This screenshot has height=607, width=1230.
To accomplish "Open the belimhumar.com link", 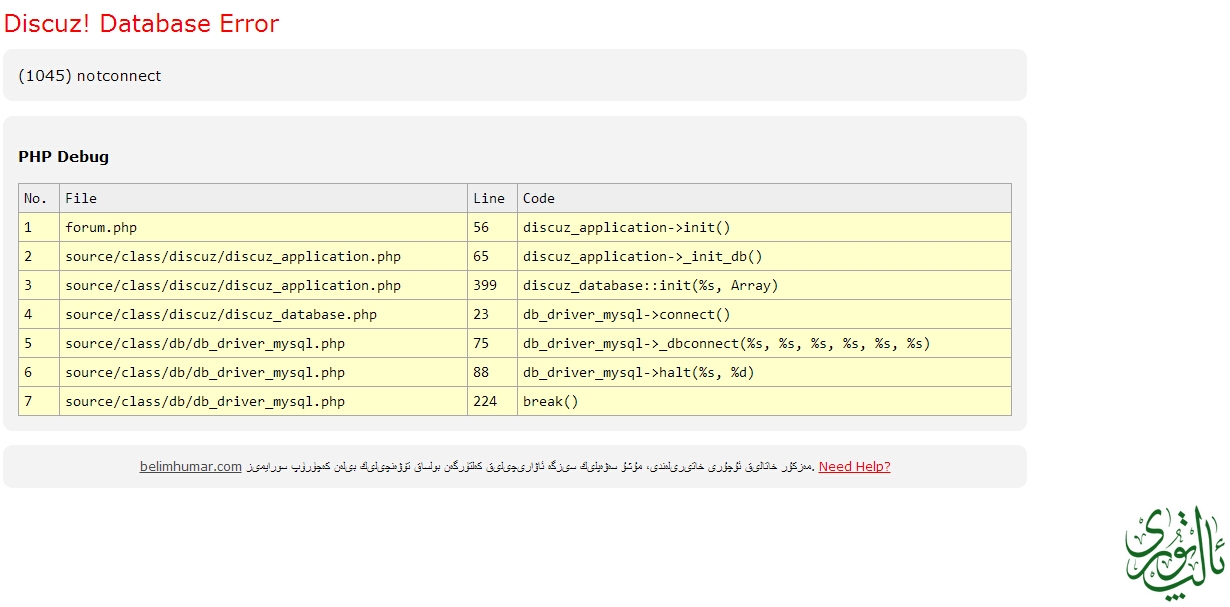I will click(x=190, y=466).
